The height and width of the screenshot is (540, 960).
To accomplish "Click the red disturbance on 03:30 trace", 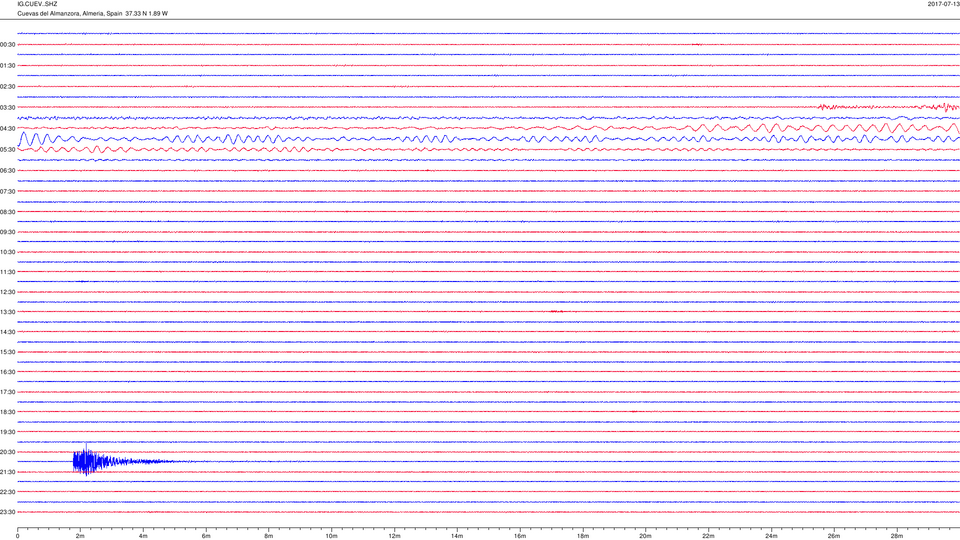I will pyautogui.click(x=889, y=107).
